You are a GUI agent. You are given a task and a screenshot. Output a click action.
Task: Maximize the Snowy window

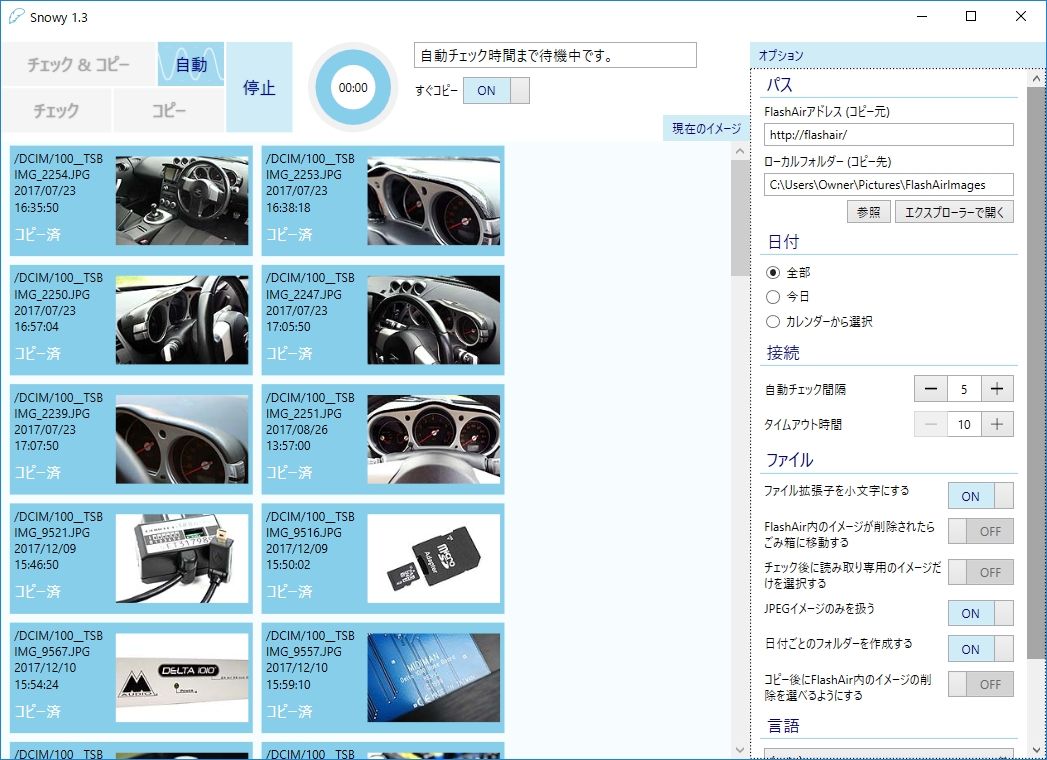tap(972, 17)
